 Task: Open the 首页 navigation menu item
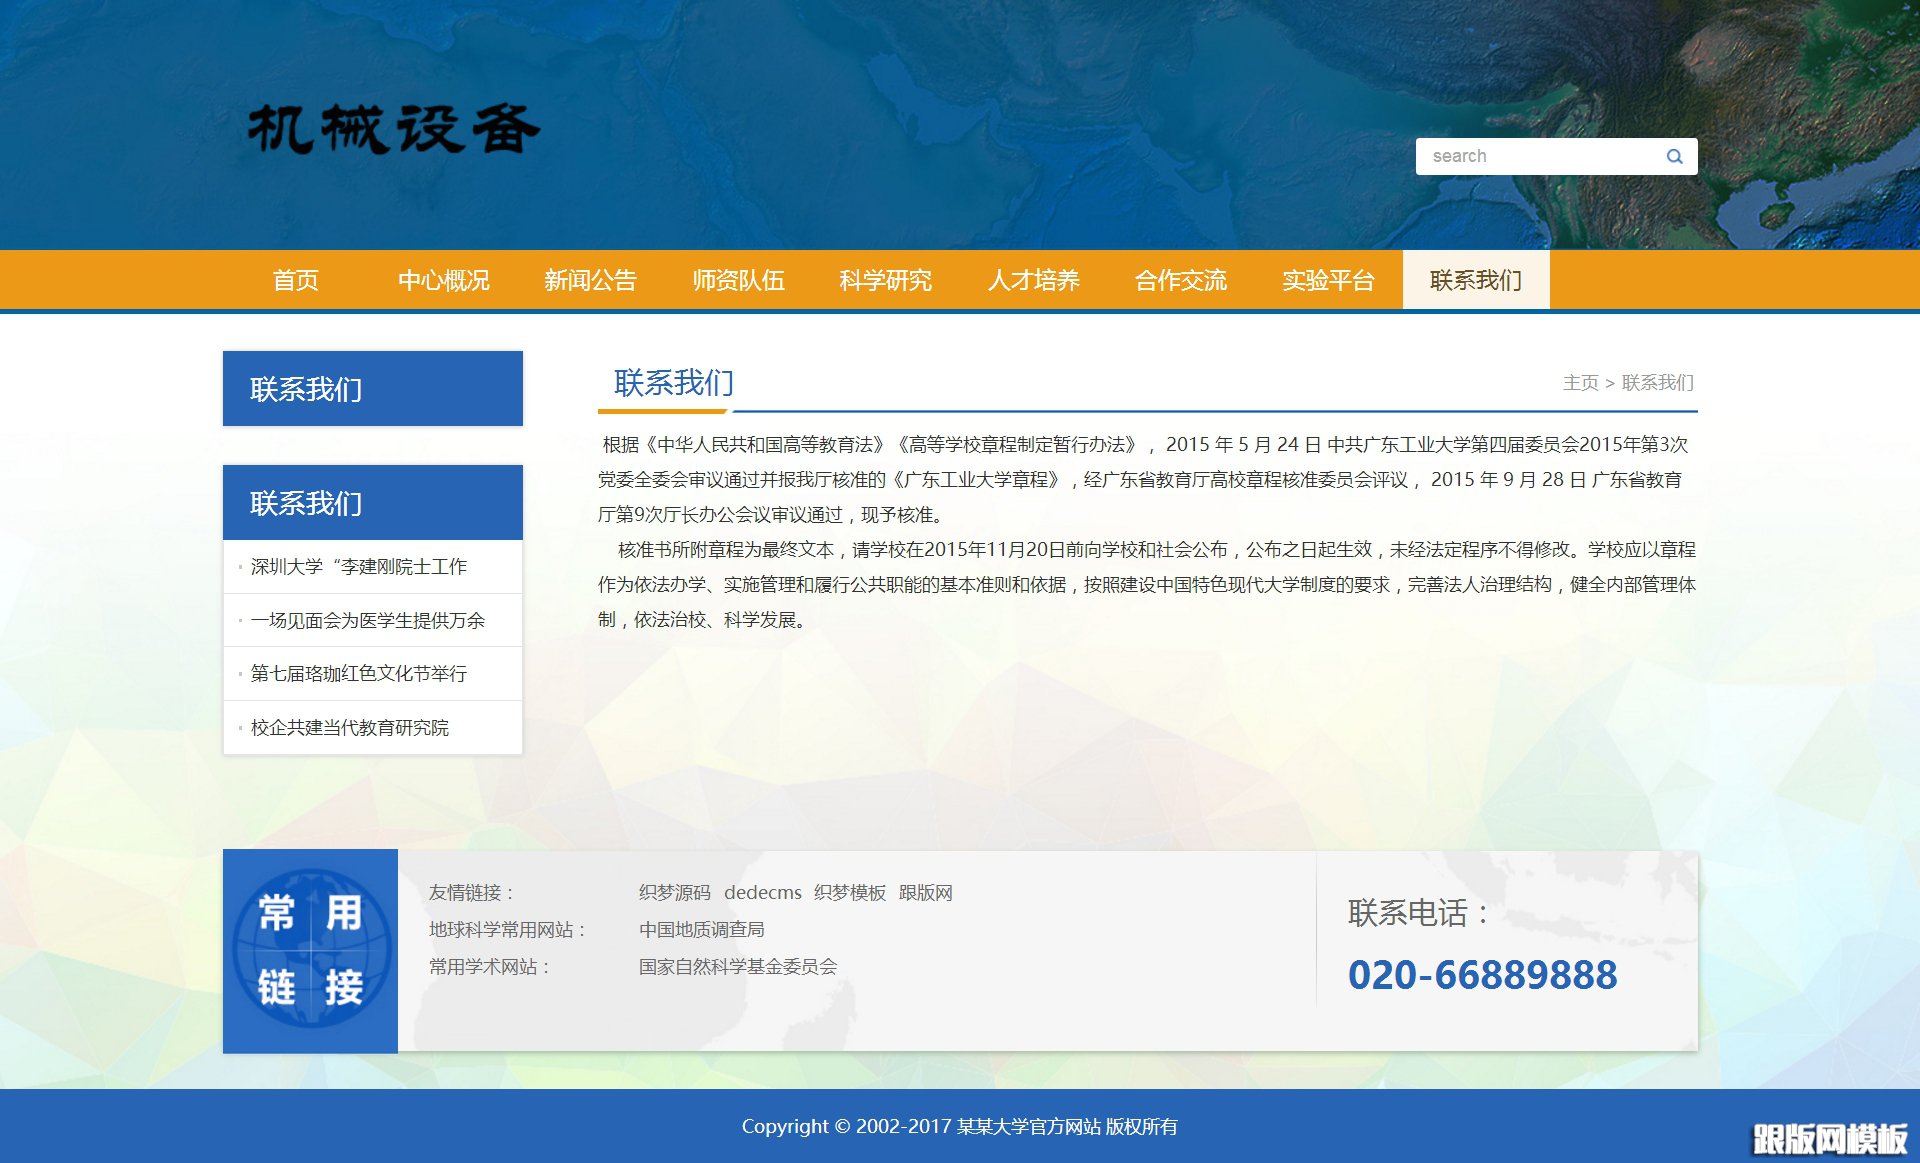[296, 281]
